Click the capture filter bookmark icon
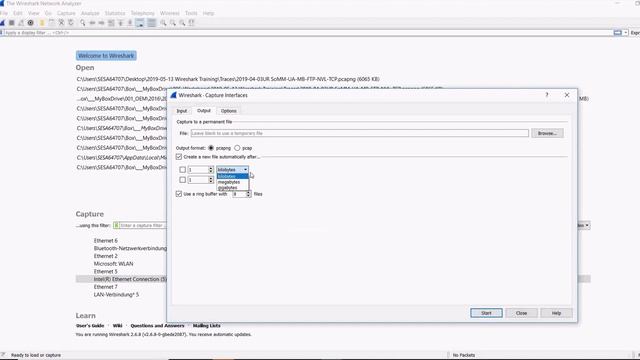The height and width of the screenshot is (360, 640). (116, 225)
